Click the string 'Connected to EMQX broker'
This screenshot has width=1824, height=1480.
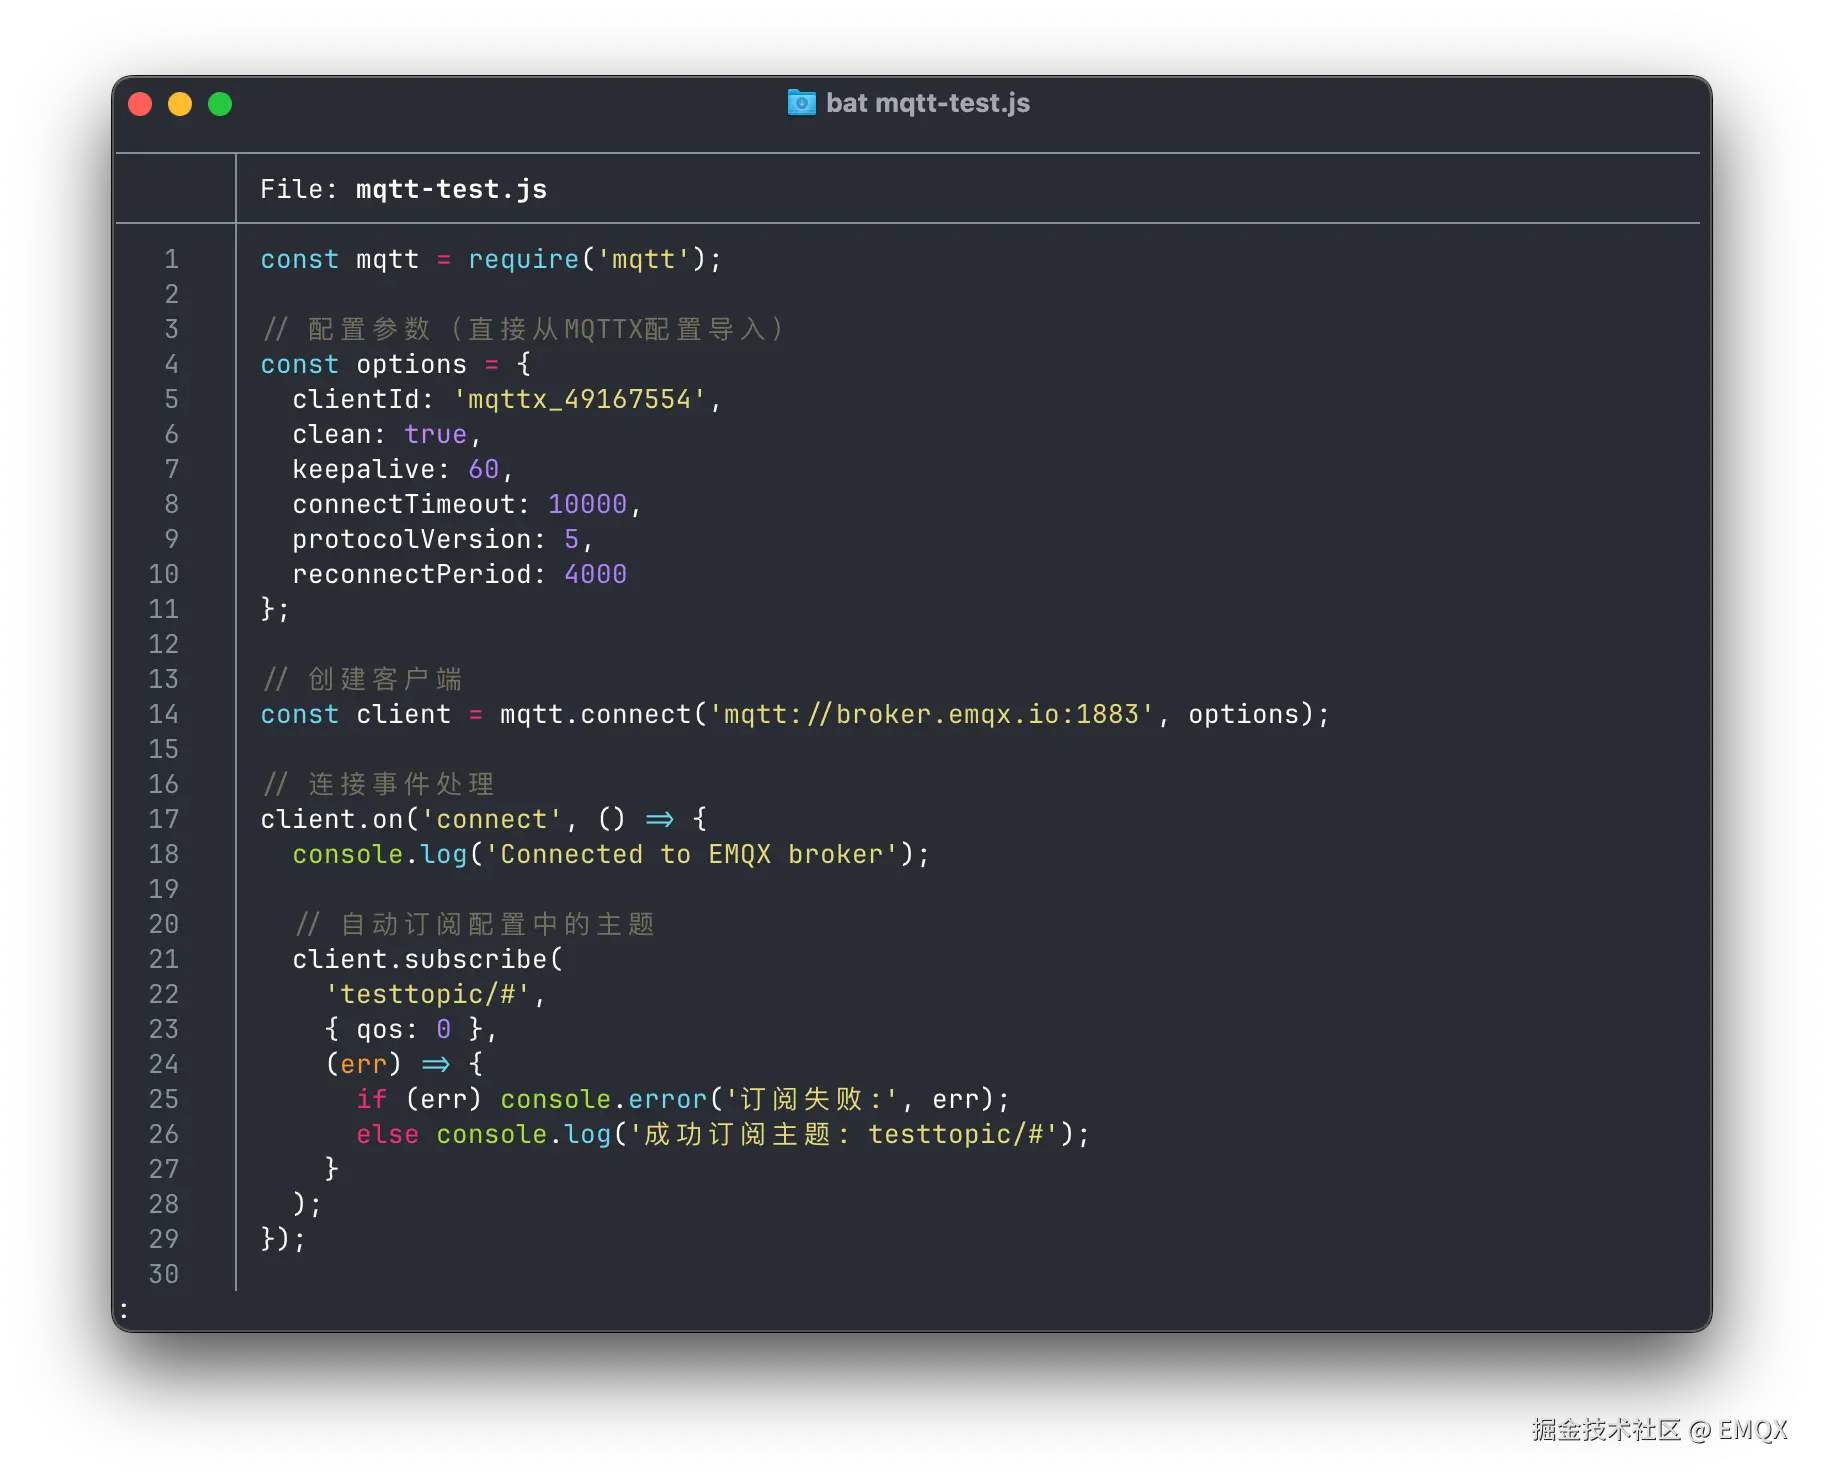692,854
